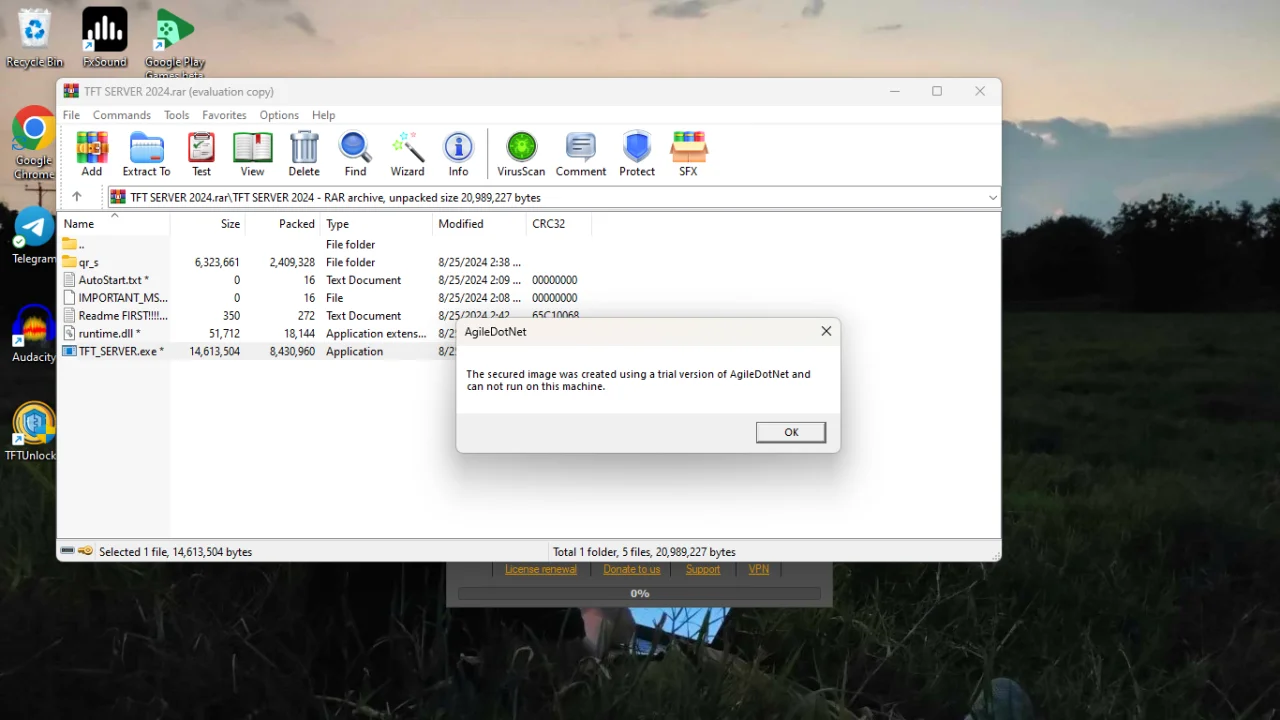The width and height of the screenshot is (1280, 720).
Task: Launch FxSound desktop shortcut
Action: click(x=105, y=38)
